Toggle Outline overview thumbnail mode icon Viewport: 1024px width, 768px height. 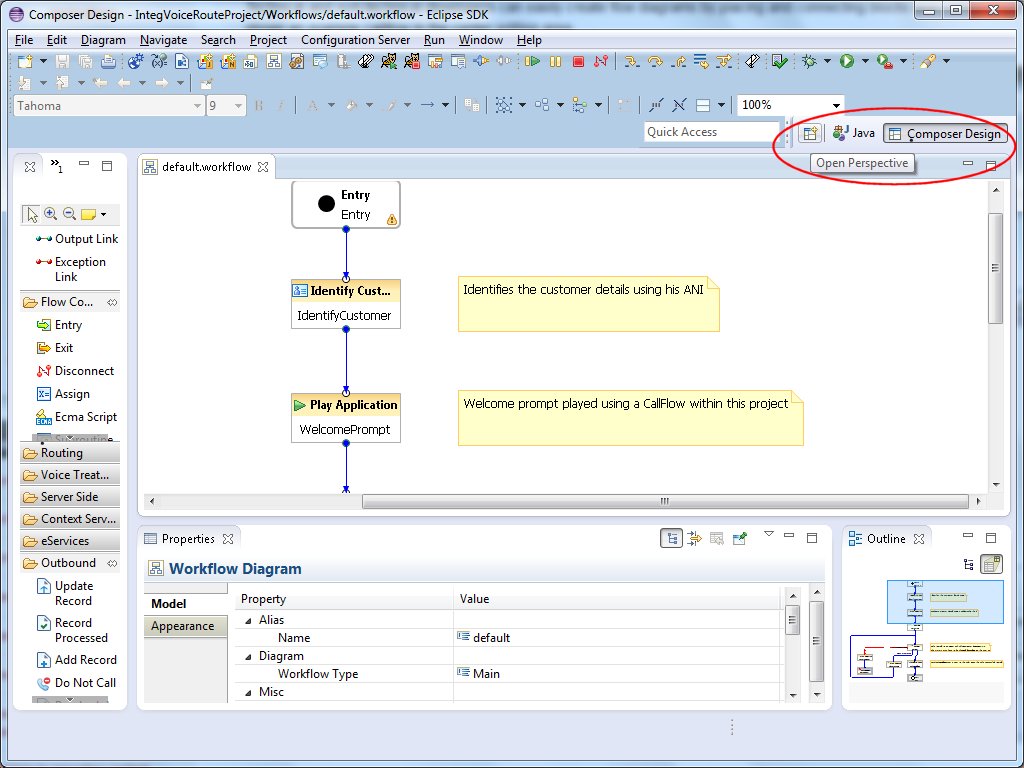[x=992, y=564]
